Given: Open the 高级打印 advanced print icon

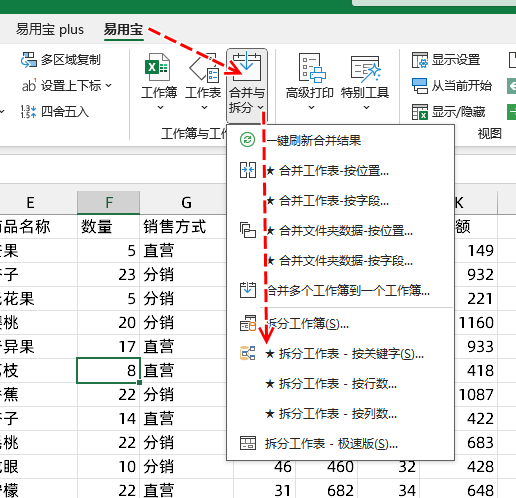Looking at the screenshot, I should [x=312, y=68].
